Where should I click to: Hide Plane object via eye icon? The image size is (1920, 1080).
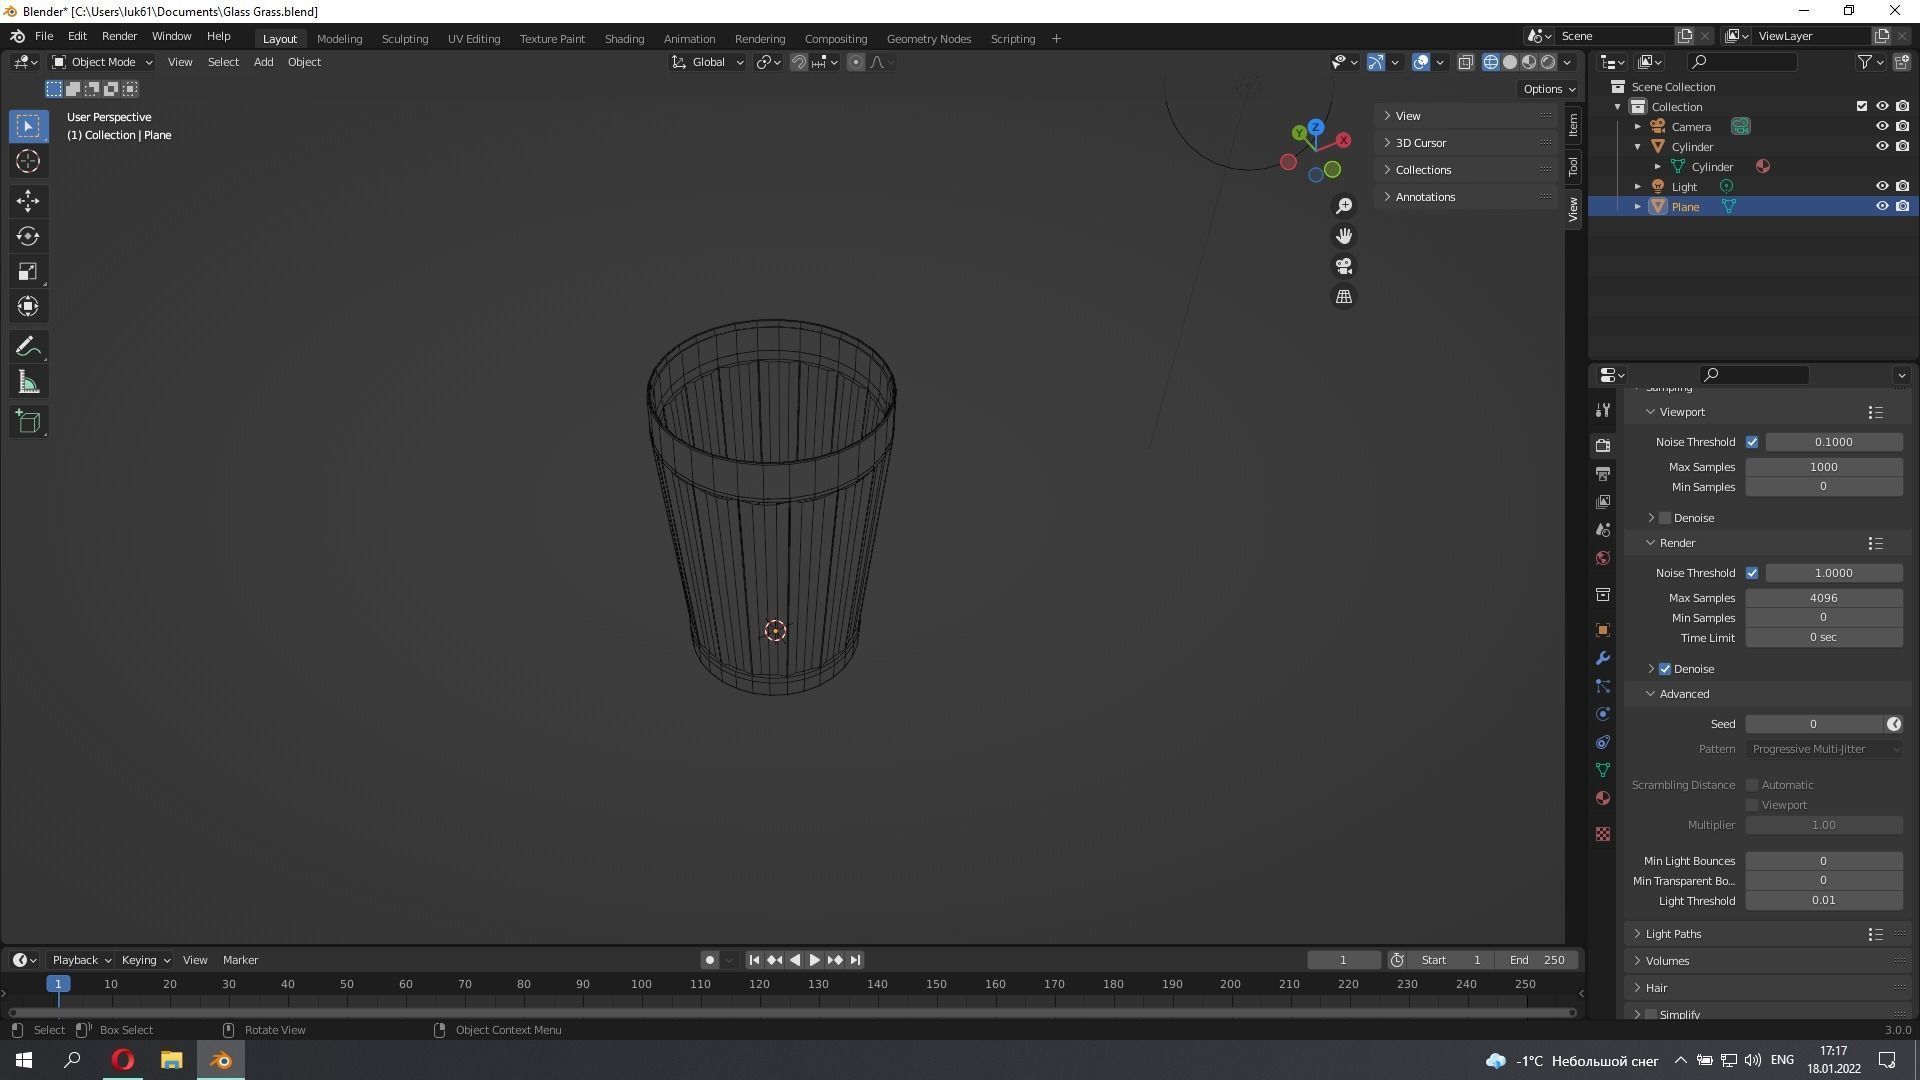pos(1882,206)
